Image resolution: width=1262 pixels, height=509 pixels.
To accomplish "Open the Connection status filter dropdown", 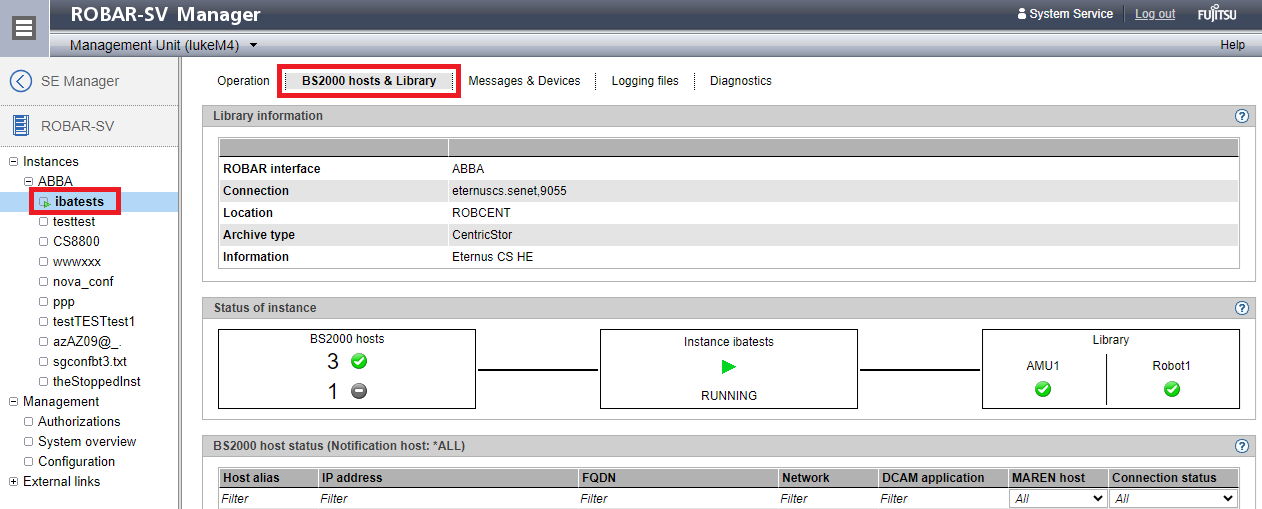I will 1174,498.
